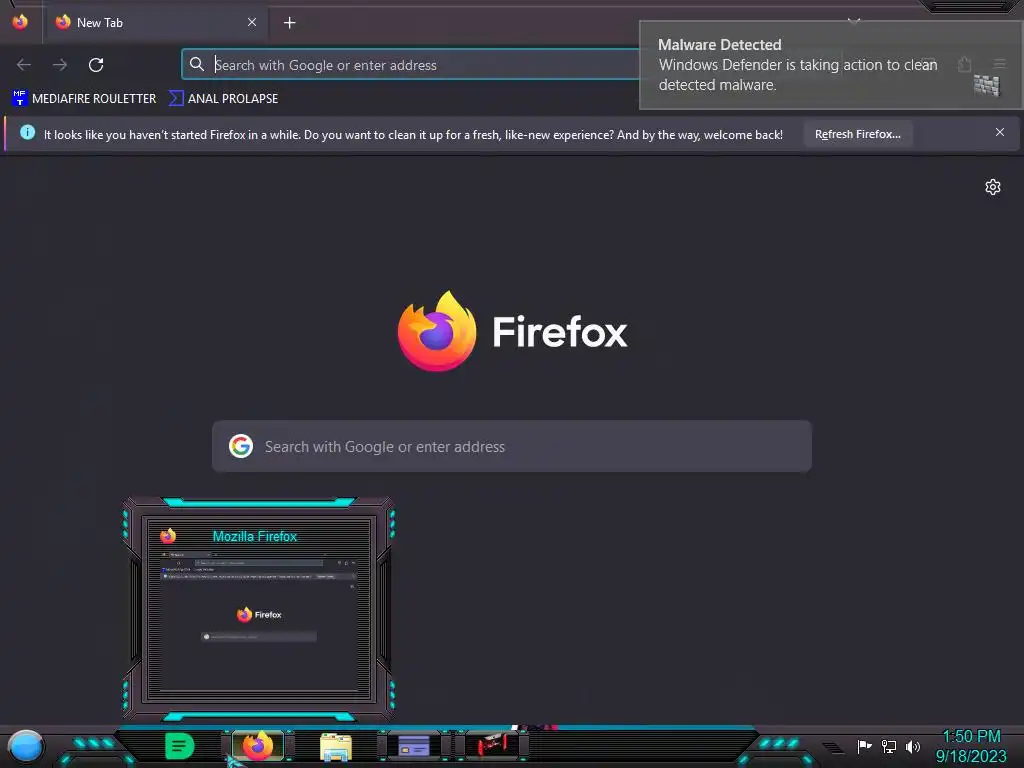Screen dimensions: 1024x768
Task: Open new tab personalize gear icon
Action: pos(993,187)
